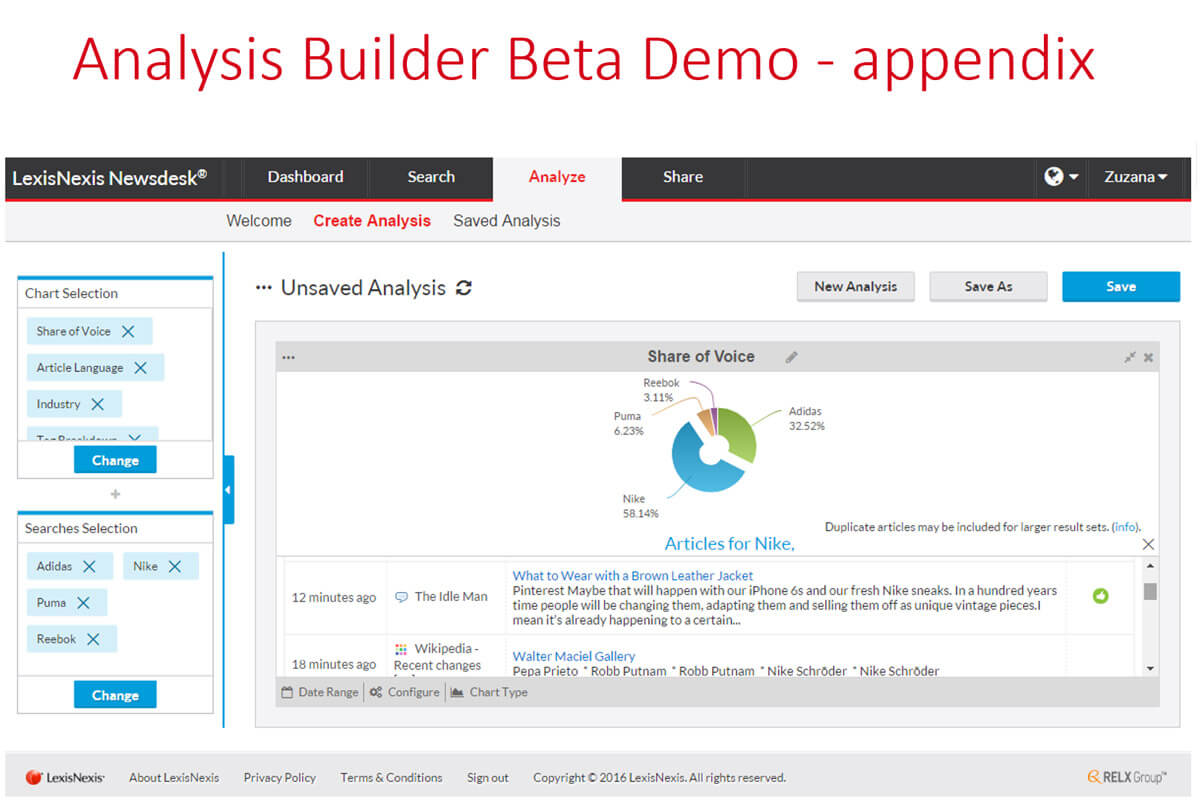The height and width of the screenshot is (800, 1200).
Task: Remove Article Language chart chip
Action: (x=140, y=368)
